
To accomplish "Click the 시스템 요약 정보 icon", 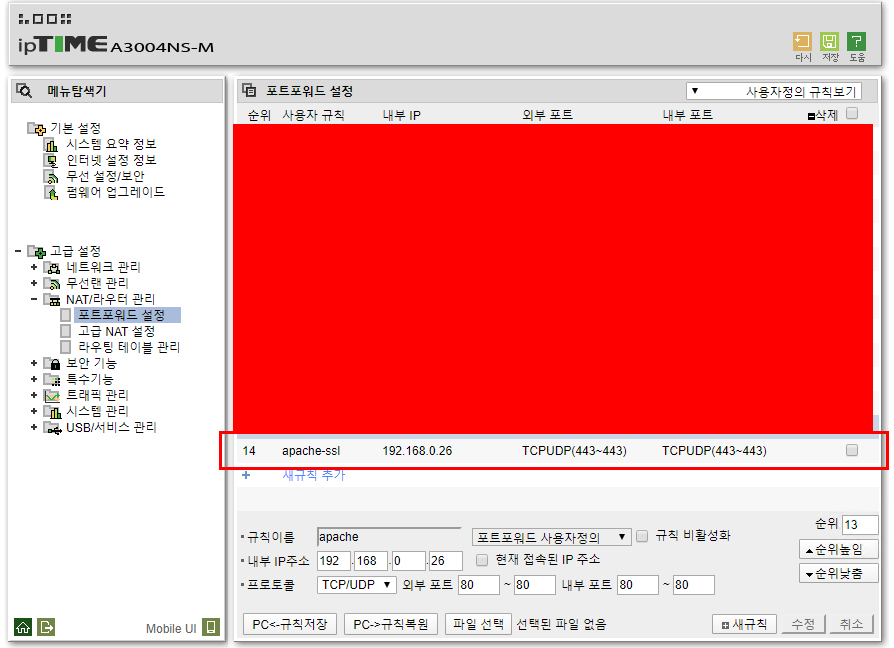I will click(51, 145).
